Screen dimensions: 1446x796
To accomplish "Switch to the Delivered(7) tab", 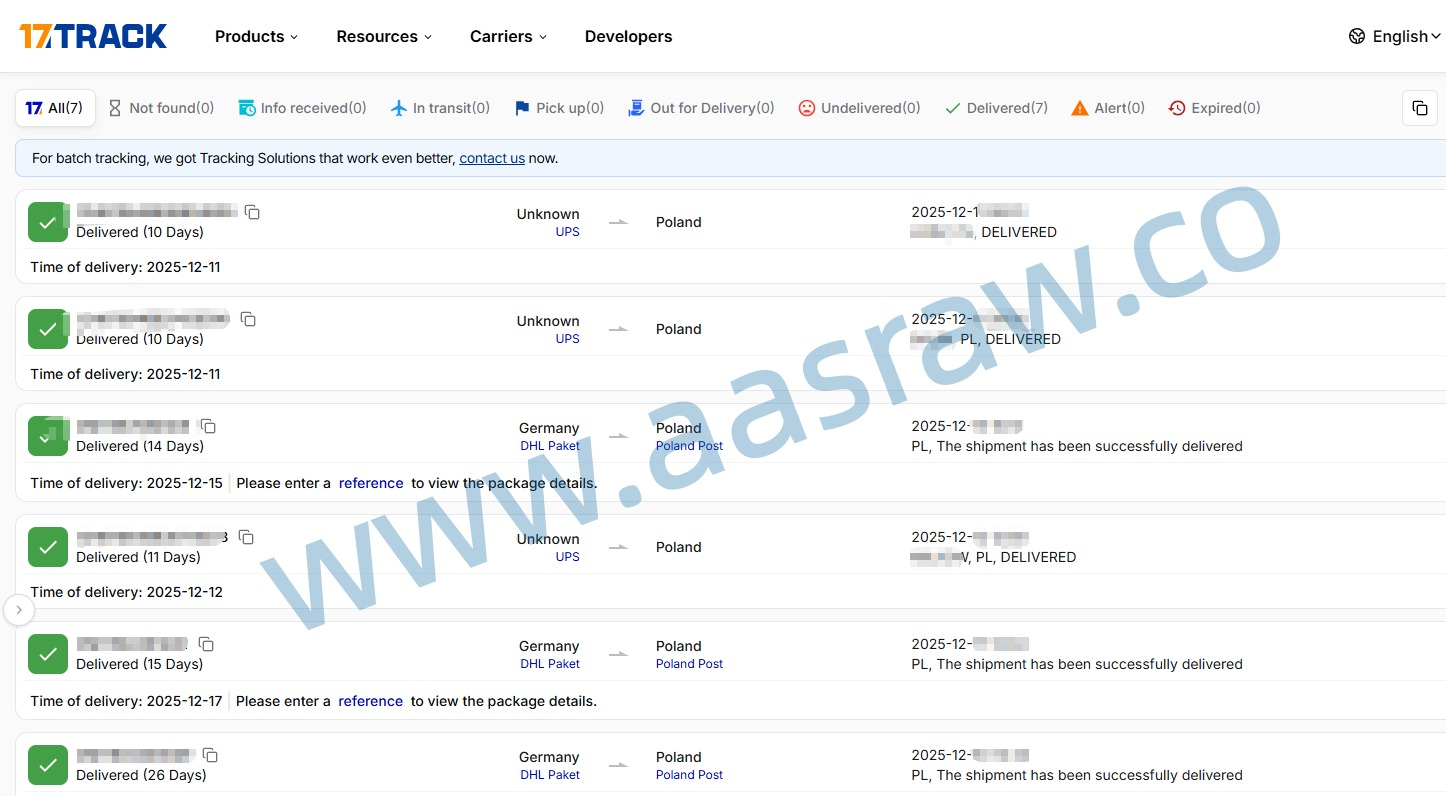I will pyautogui.click(x=996, y=108).
